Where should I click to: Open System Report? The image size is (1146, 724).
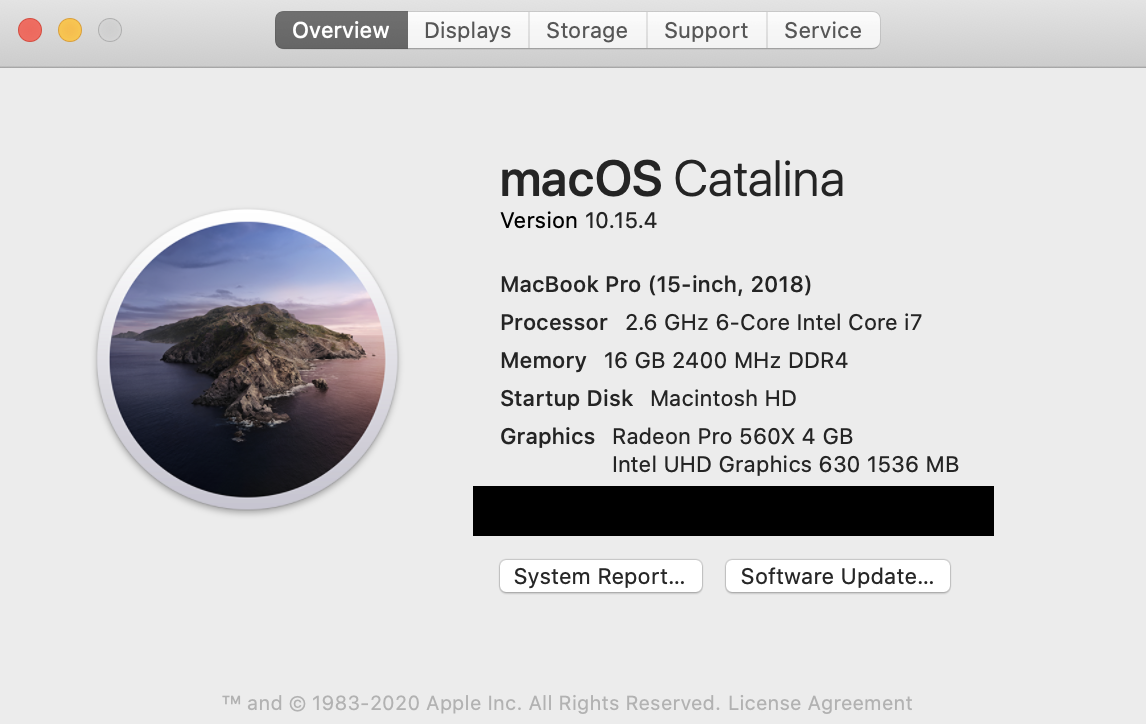(x=601, y=576)
